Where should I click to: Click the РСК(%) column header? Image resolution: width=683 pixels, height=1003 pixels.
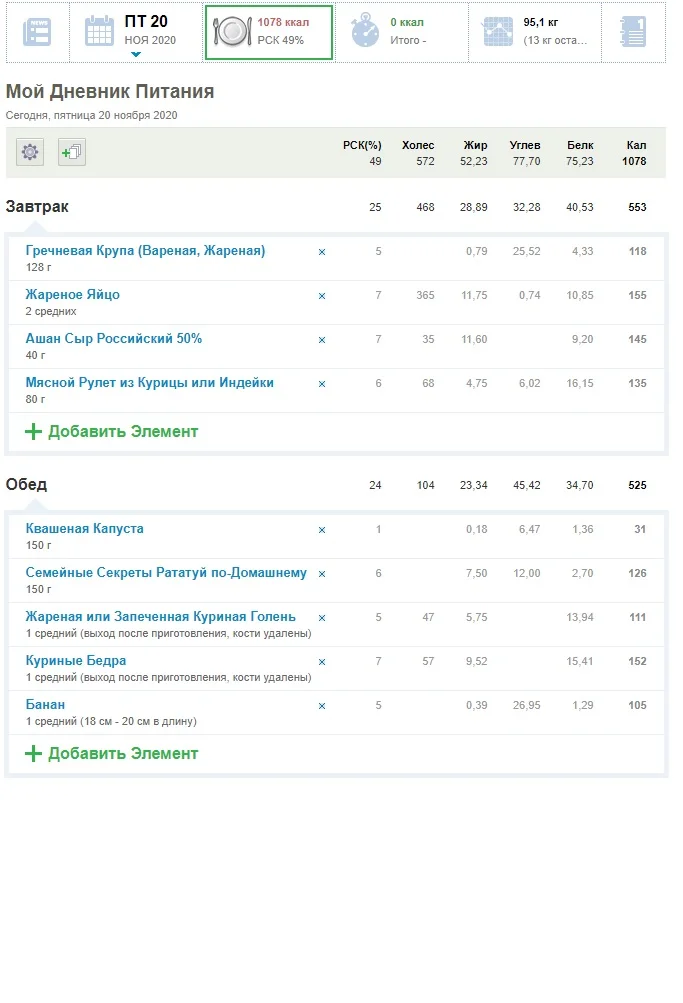(362, 145)
